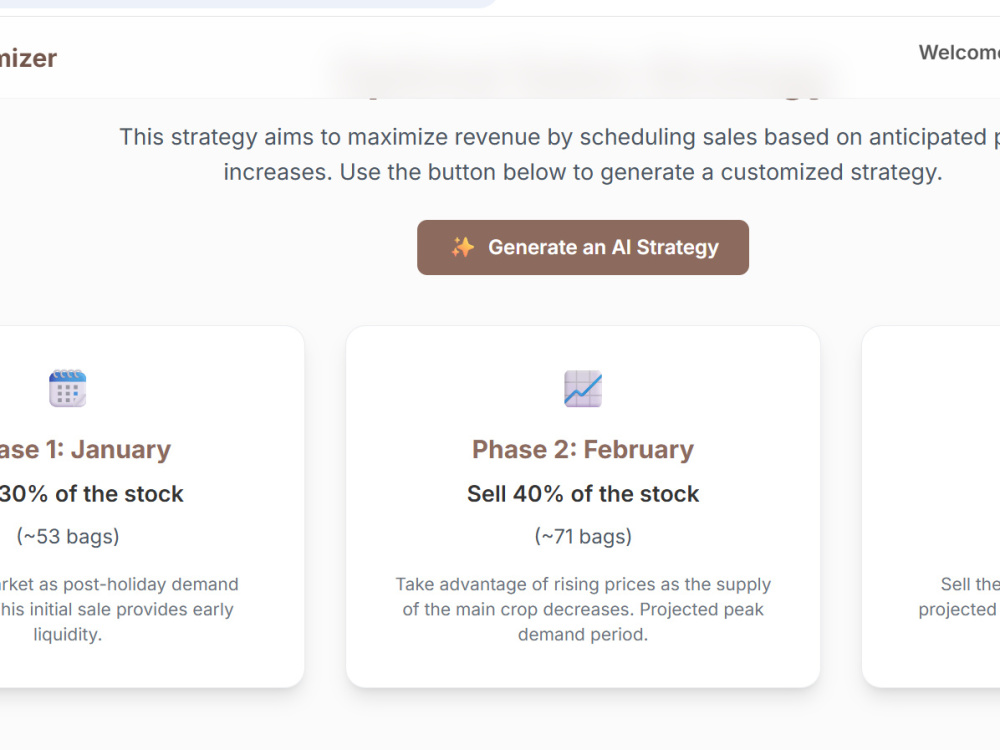Click the 'projected' text in the third card
The image size is (1000, 750).
[x=957, y=609]
